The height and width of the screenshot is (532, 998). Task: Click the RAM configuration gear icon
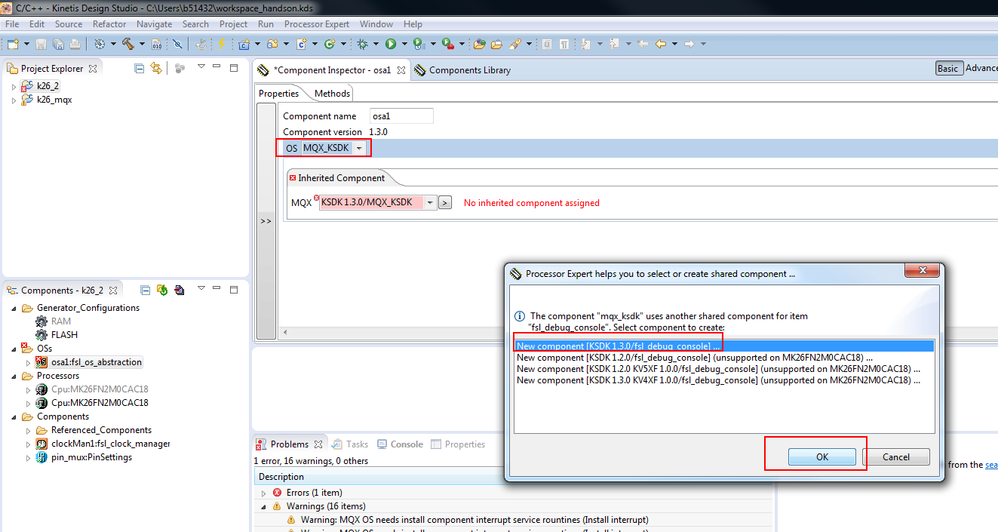pyautogui.click(x=41, y=321)
